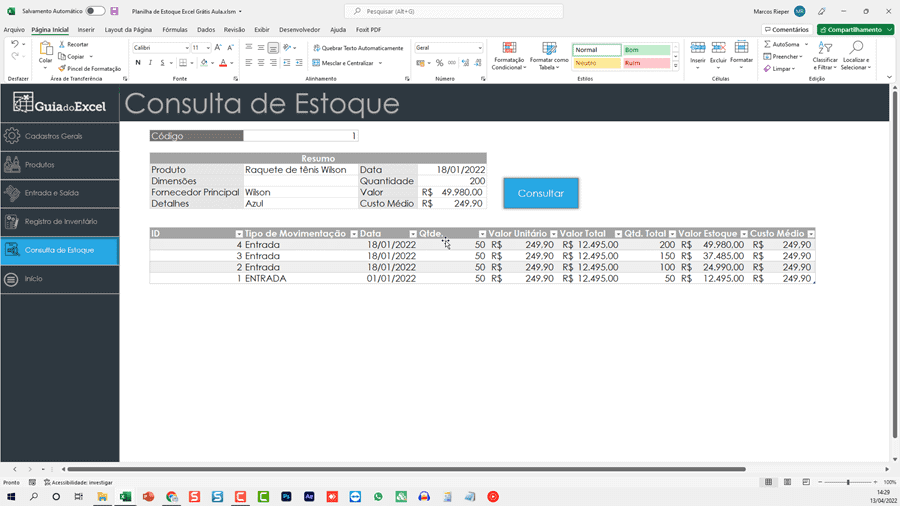Click the Compartilhamento button
This screenshot has width=900, height=506.
(x=855, y=29)
